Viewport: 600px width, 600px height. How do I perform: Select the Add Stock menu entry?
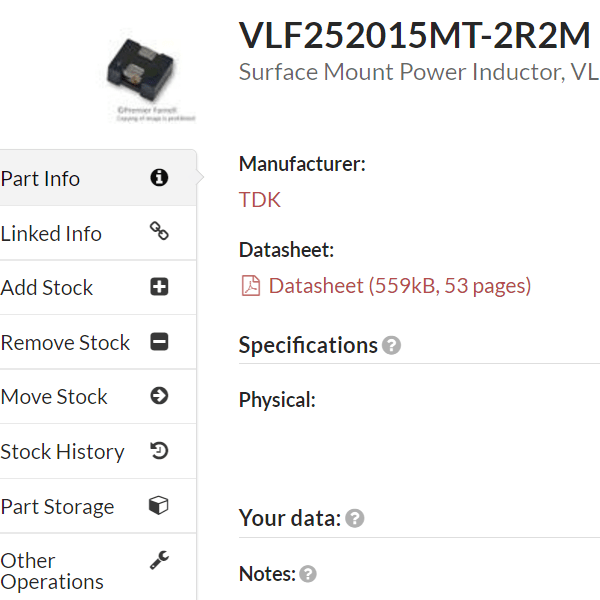tap(47, 288)
